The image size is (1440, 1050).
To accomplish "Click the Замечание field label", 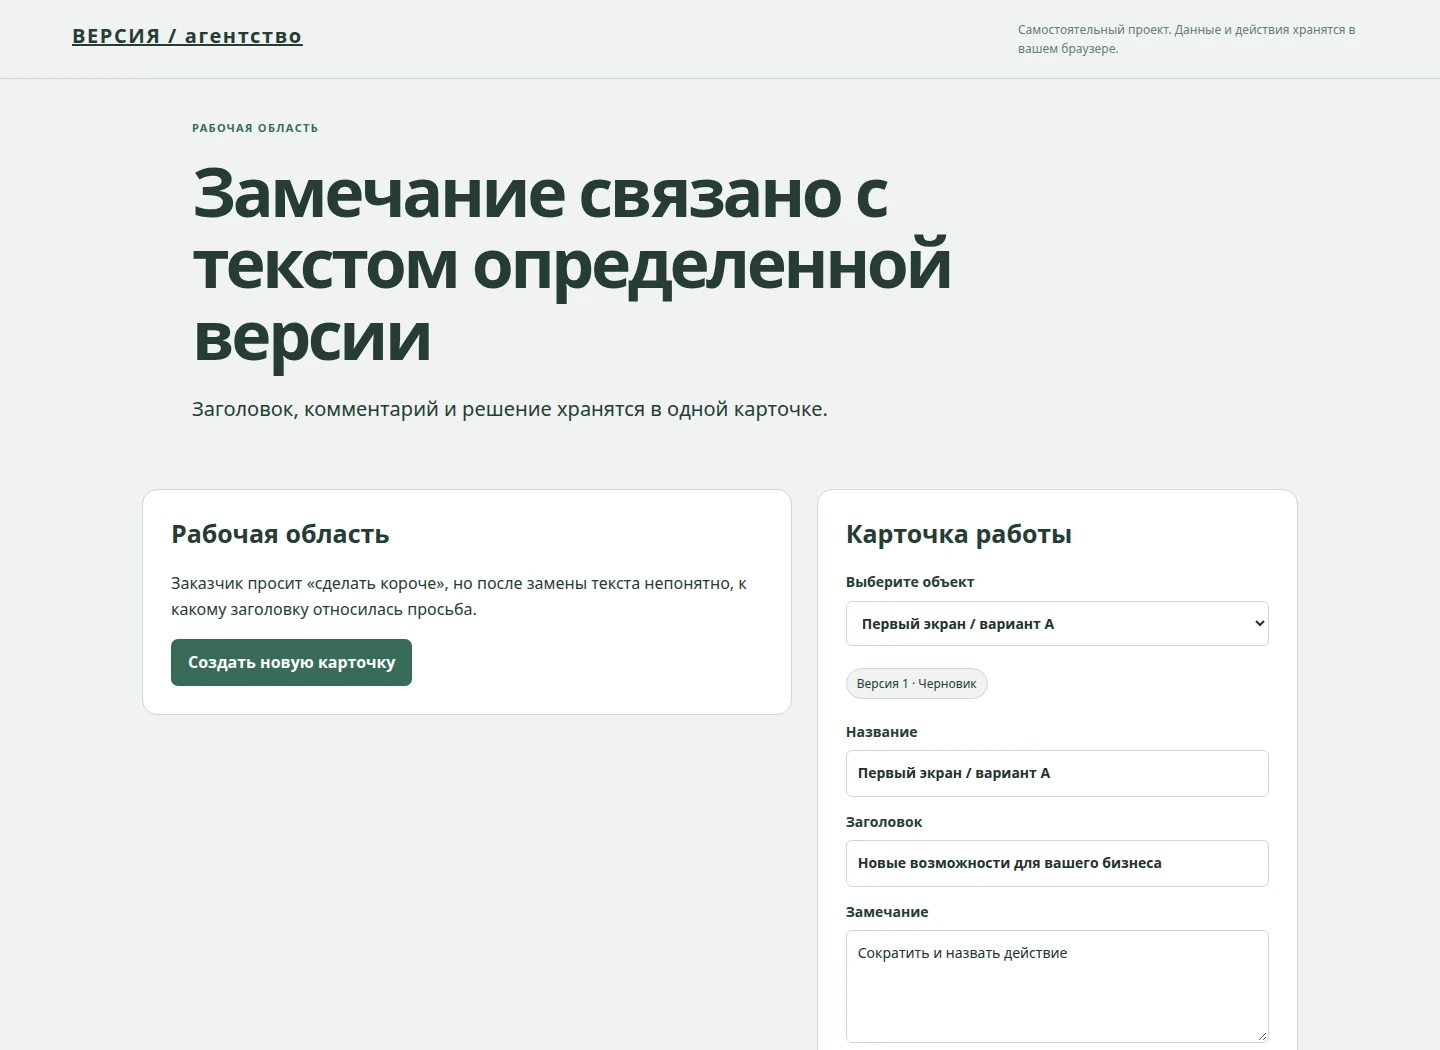I will 887,912.
